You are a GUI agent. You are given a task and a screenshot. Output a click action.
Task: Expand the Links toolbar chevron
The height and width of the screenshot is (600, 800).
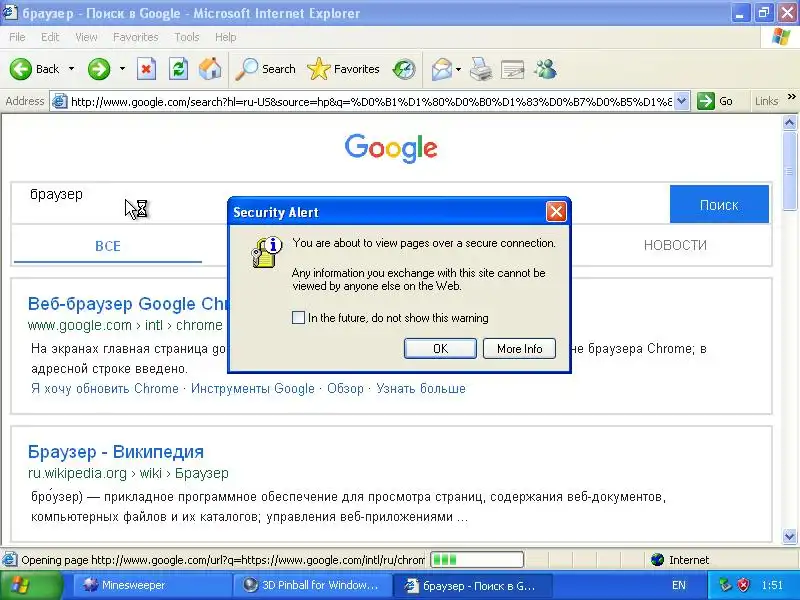[x=791, y=97]
